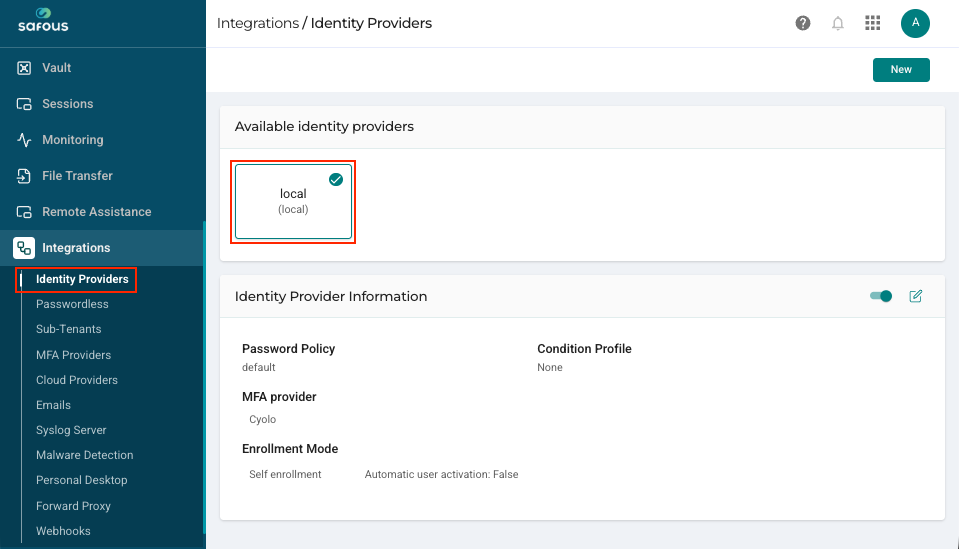This screenshot has height=549, width=959.
Task: Select the local identity provider card
Action: [x=293, y=201]
